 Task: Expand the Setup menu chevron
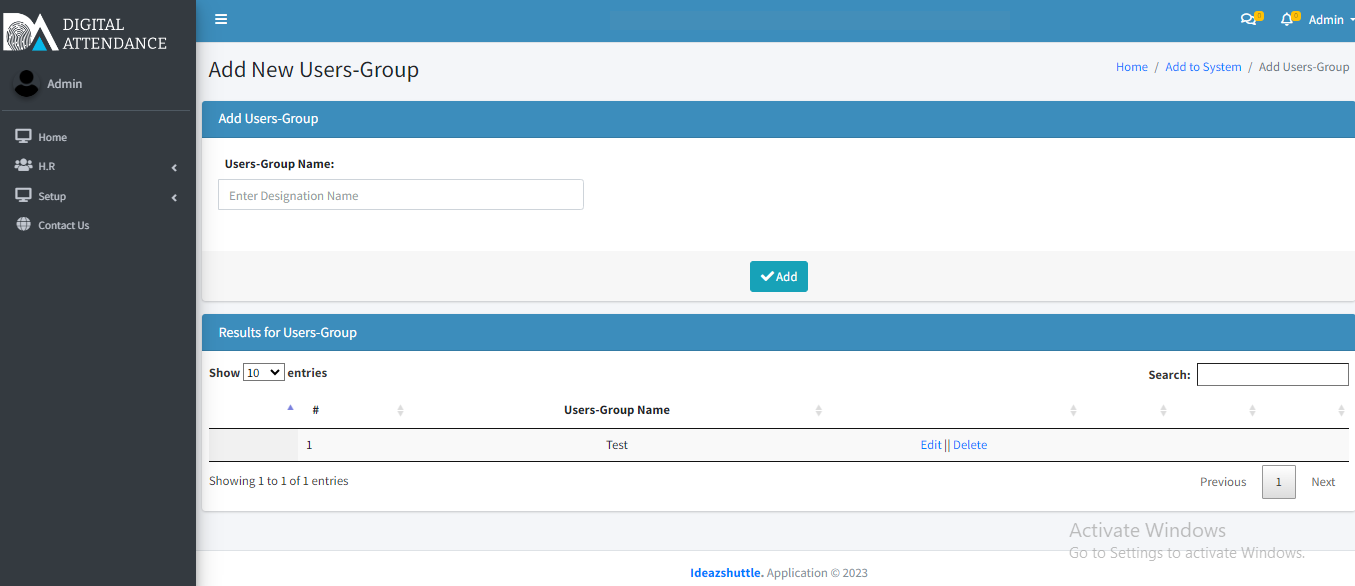(173, 197)
